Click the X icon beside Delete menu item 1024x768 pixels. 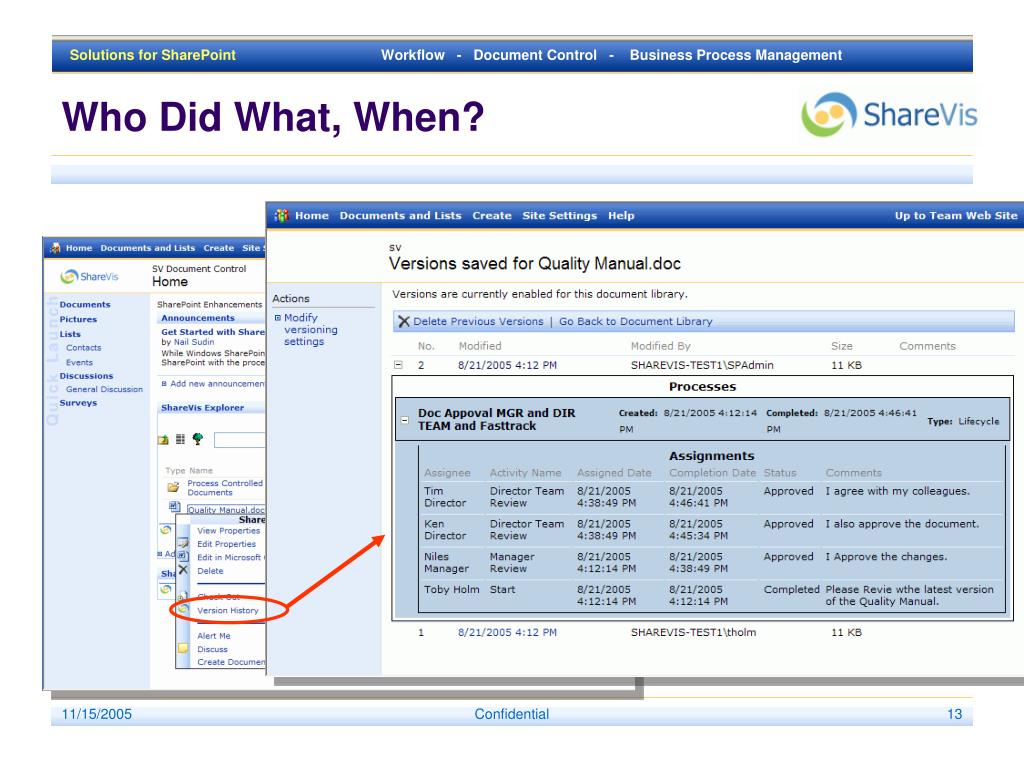(x=184, y=570)
